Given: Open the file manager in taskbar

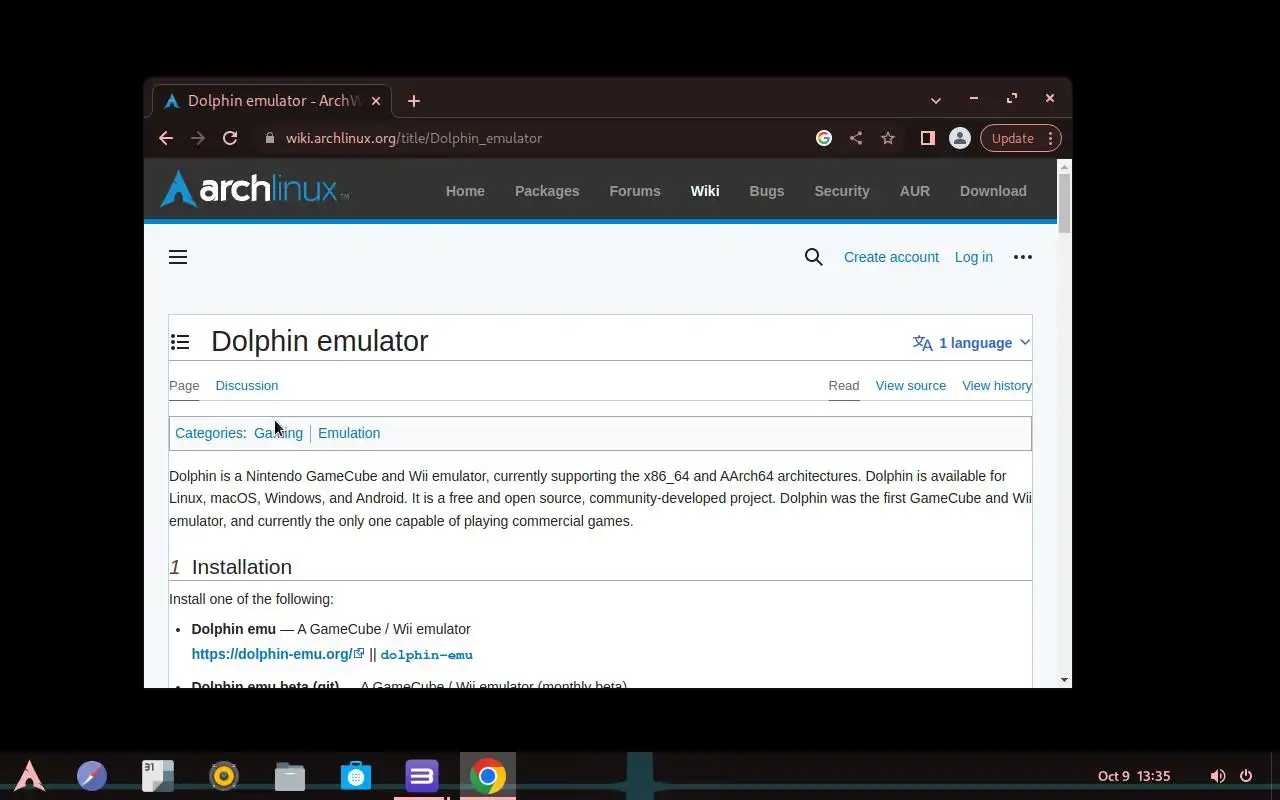Looking at the screenshot, I should click(x=290, y=776).
